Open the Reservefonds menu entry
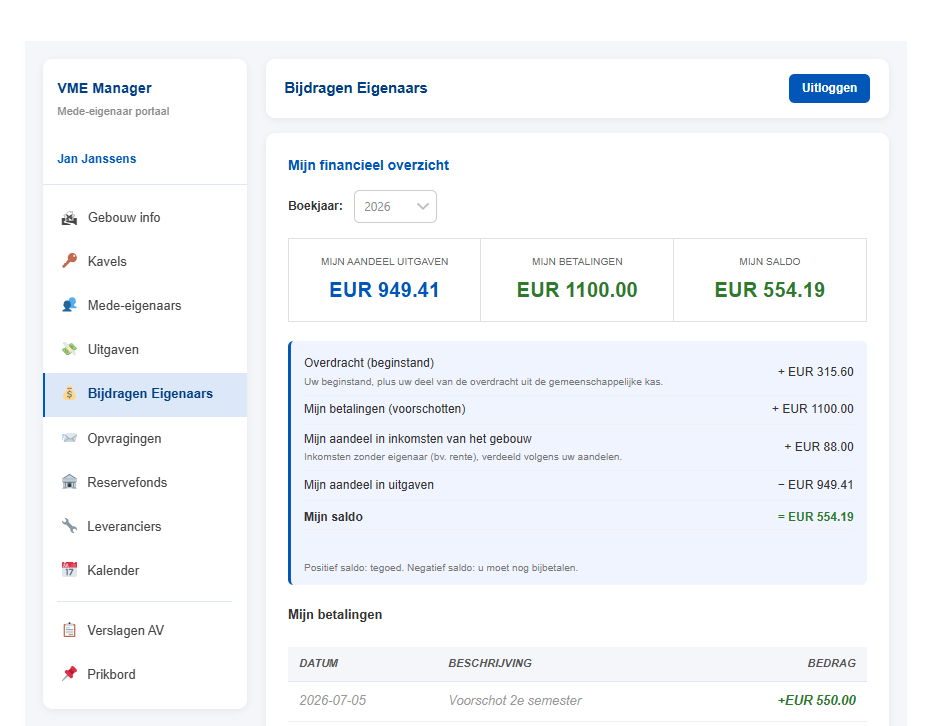The image size is (940, 726). (x=145, y=482)
